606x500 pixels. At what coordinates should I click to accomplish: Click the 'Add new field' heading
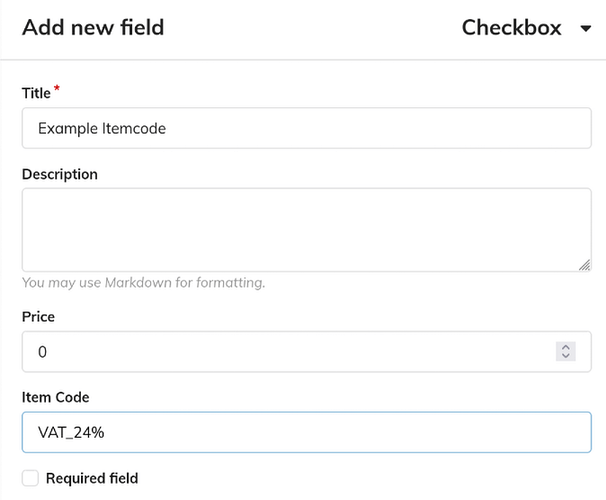pyautogui.click(x=93, y=28)
